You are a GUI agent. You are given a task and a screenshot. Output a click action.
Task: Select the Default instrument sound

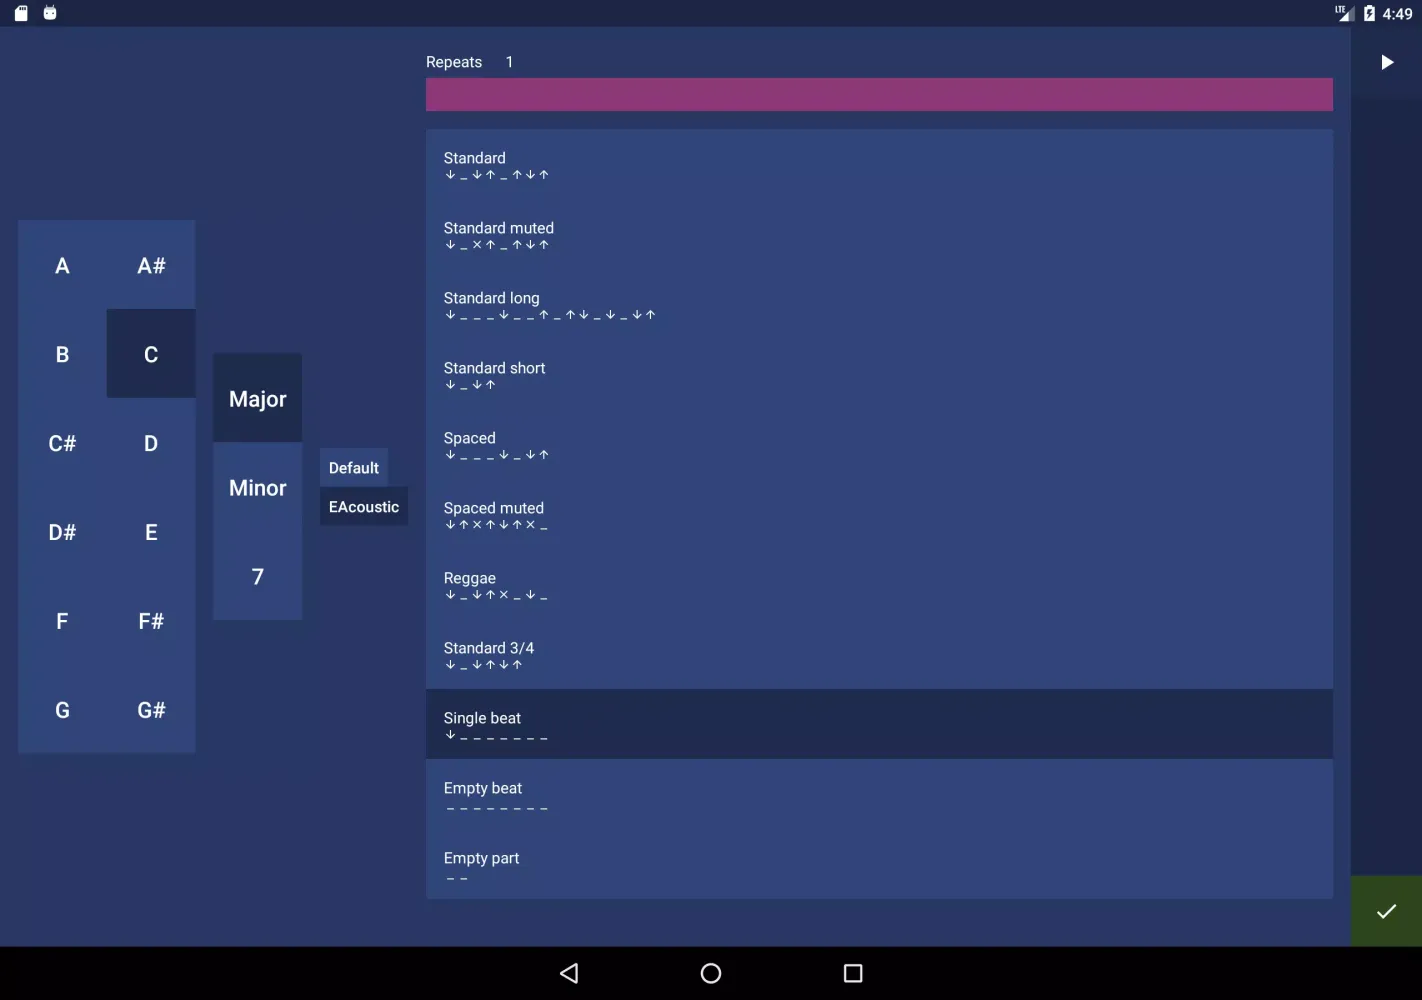[x=354, y=468]
